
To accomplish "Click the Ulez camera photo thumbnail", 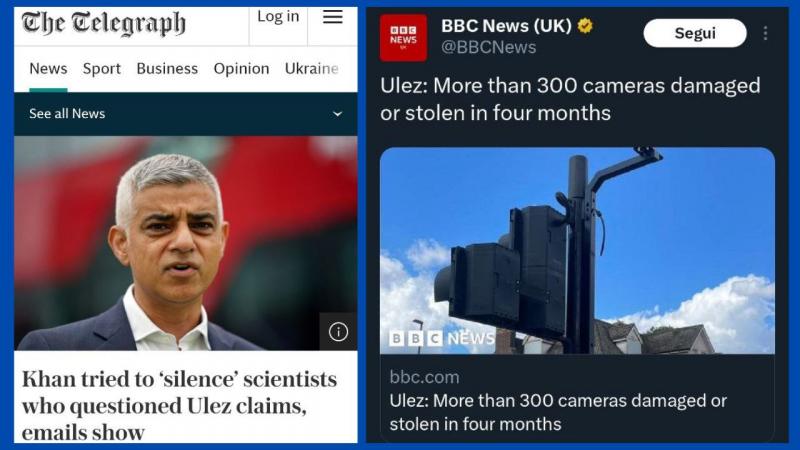I will (578, 251).
